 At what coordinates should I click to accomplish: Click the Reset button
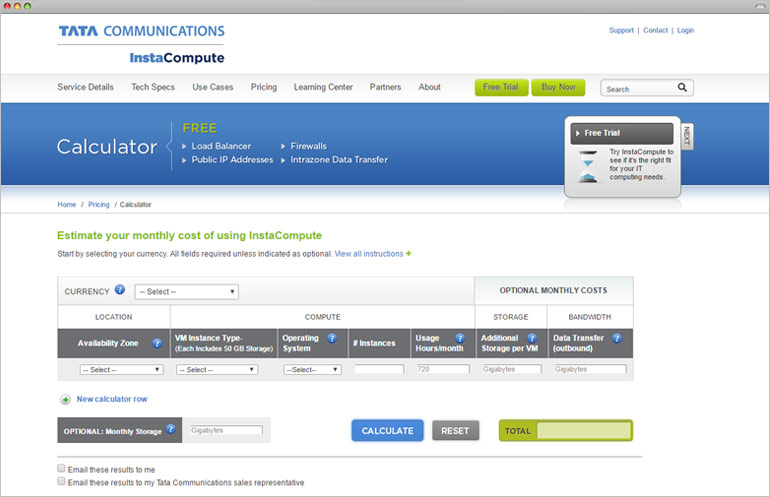pyautogui.click(x=455, y=431)
